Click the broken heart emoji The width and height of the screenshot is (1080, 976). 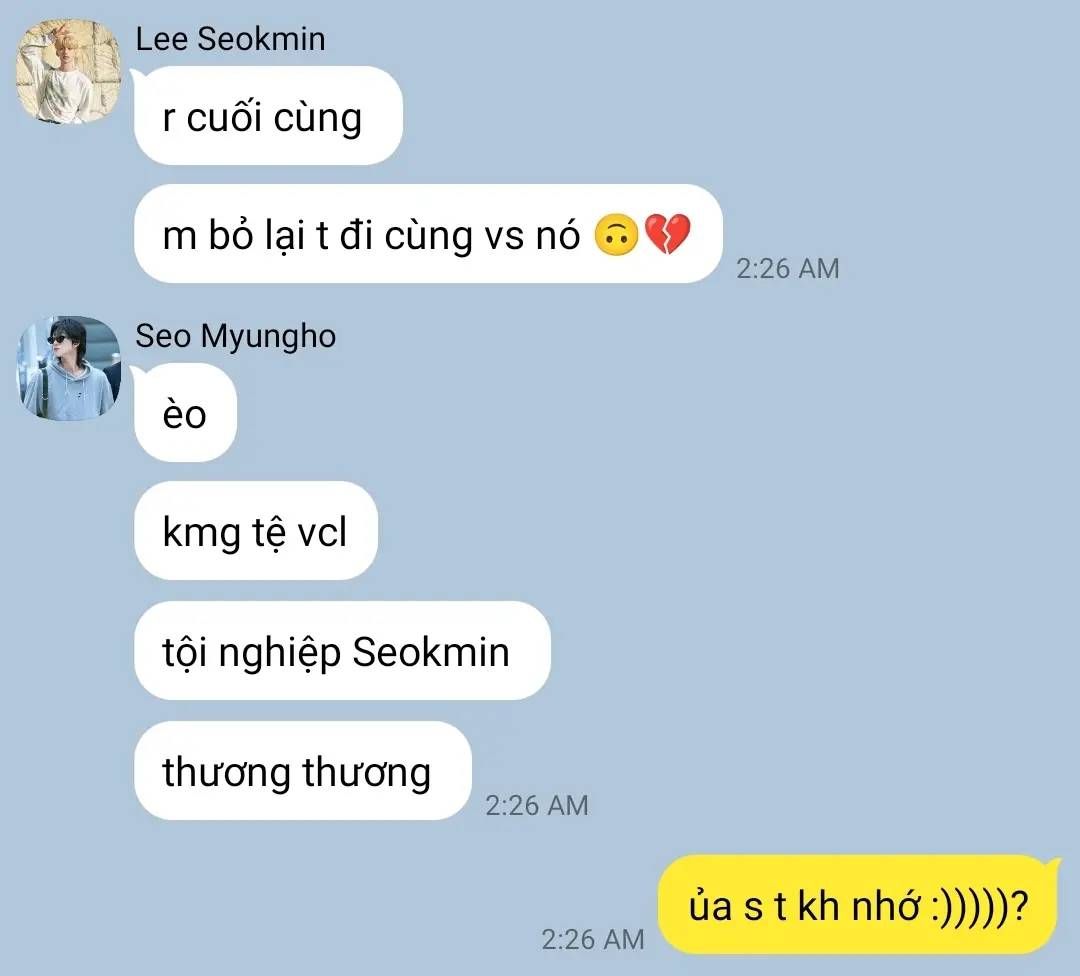667,234
